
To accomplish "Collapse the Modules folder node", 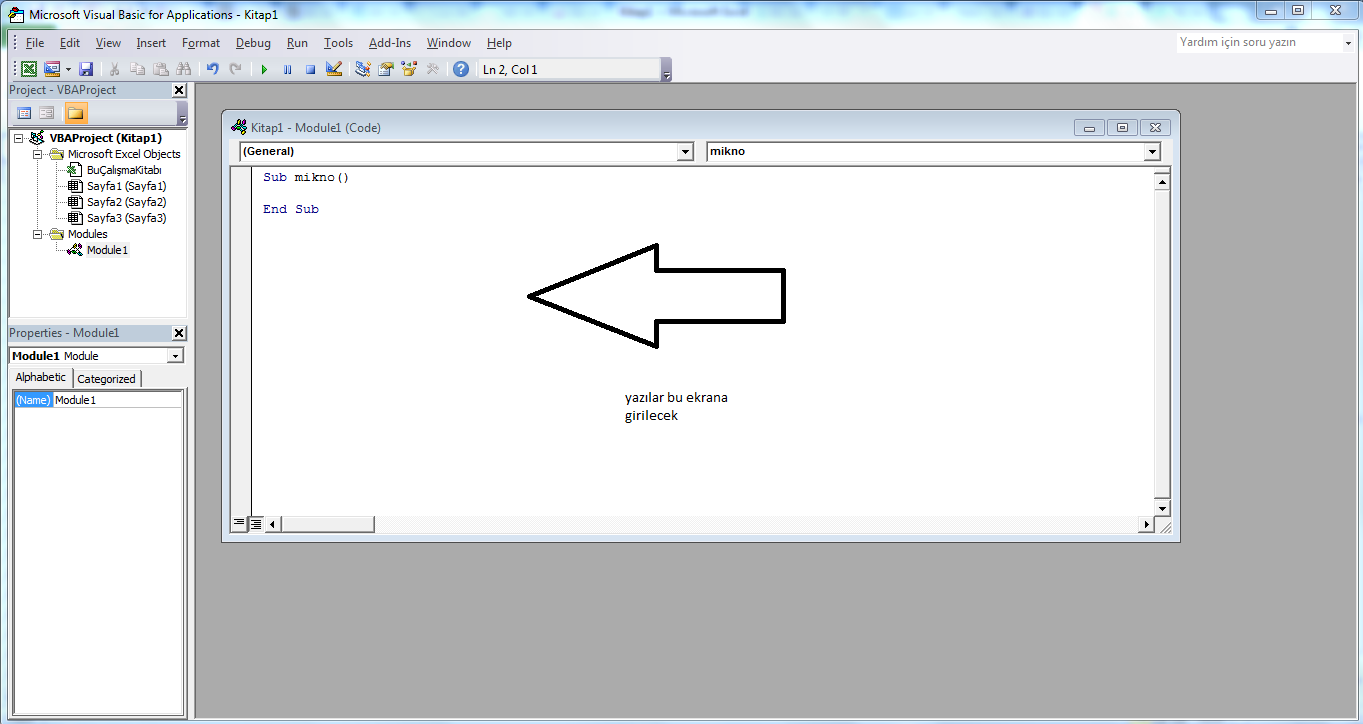I will [x=38, y=234].
